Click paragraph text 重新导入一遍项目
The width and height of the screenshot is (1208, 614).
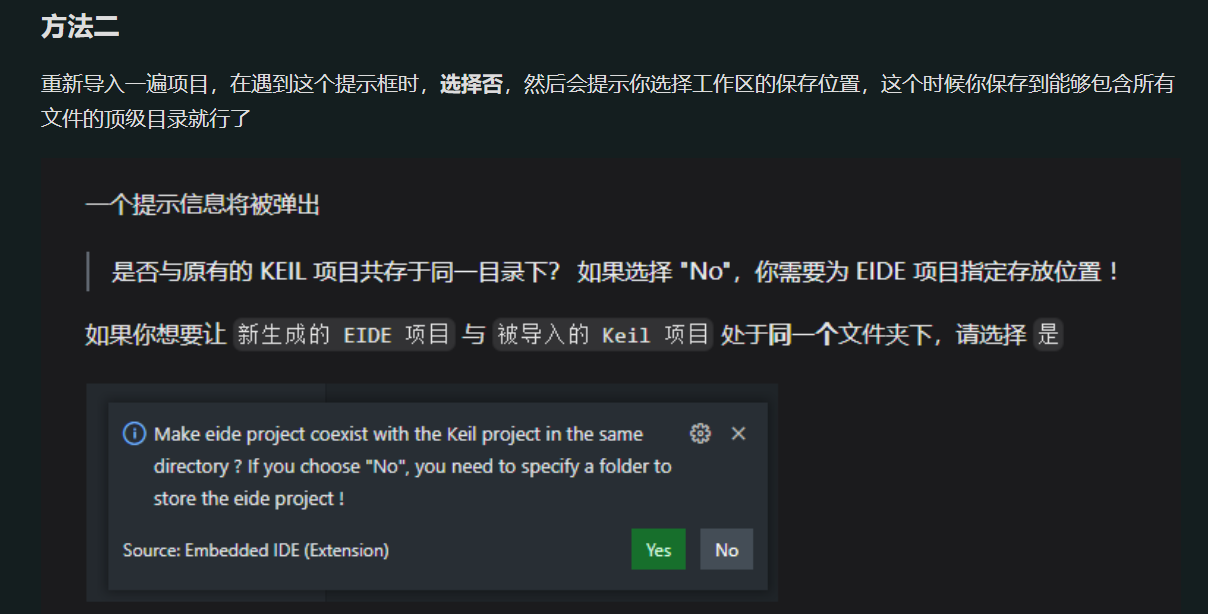point(129,84)
